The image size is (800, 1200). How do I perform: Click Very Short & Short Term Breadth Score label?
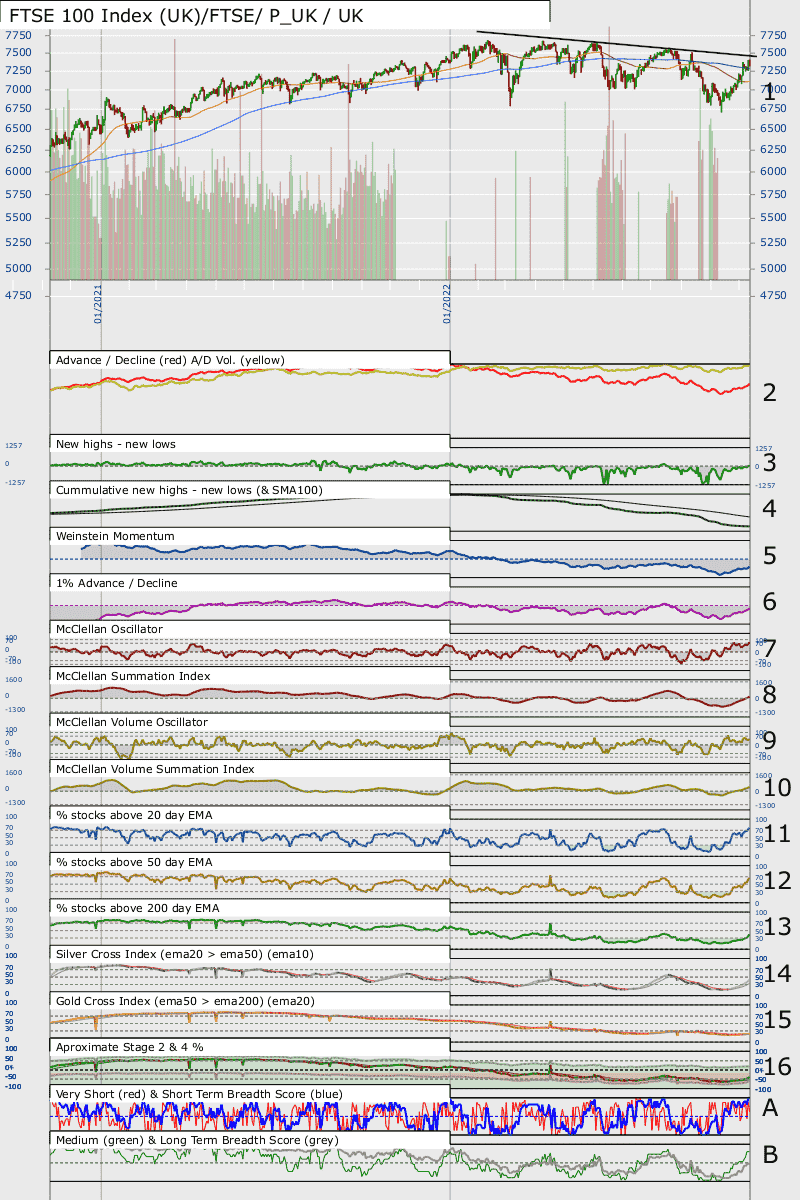(199, 1094)
